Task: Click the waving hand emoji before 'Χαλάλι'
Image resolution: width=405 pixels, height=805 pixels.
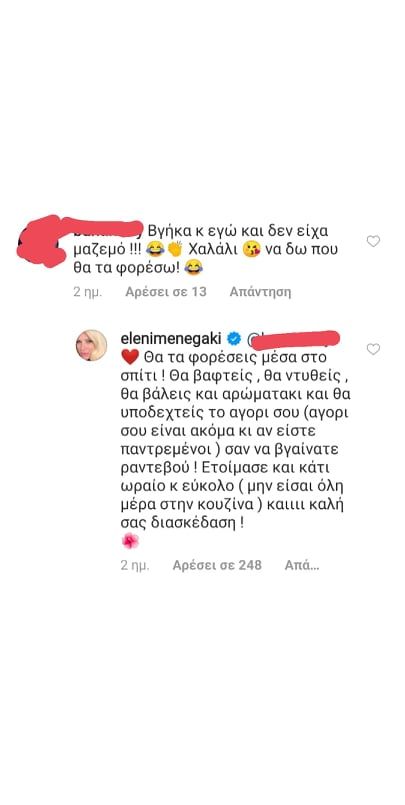Action: tap(175, 250)
